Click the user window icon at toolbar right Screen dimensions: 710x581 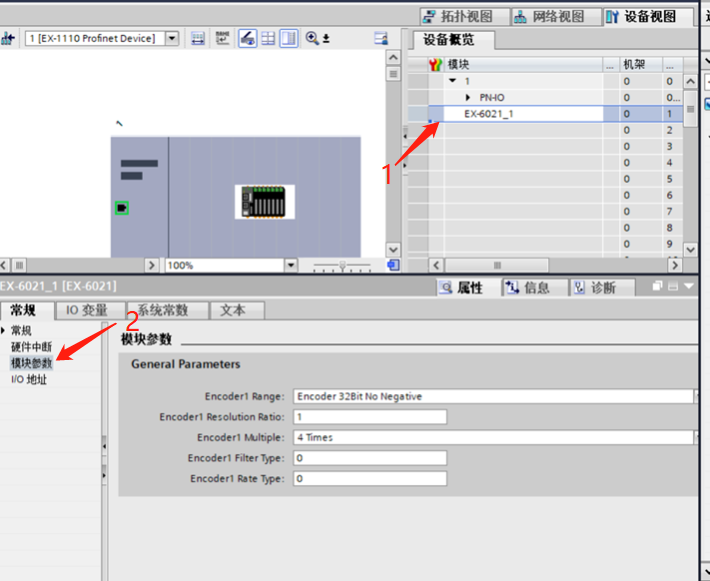tap(381, 38)
